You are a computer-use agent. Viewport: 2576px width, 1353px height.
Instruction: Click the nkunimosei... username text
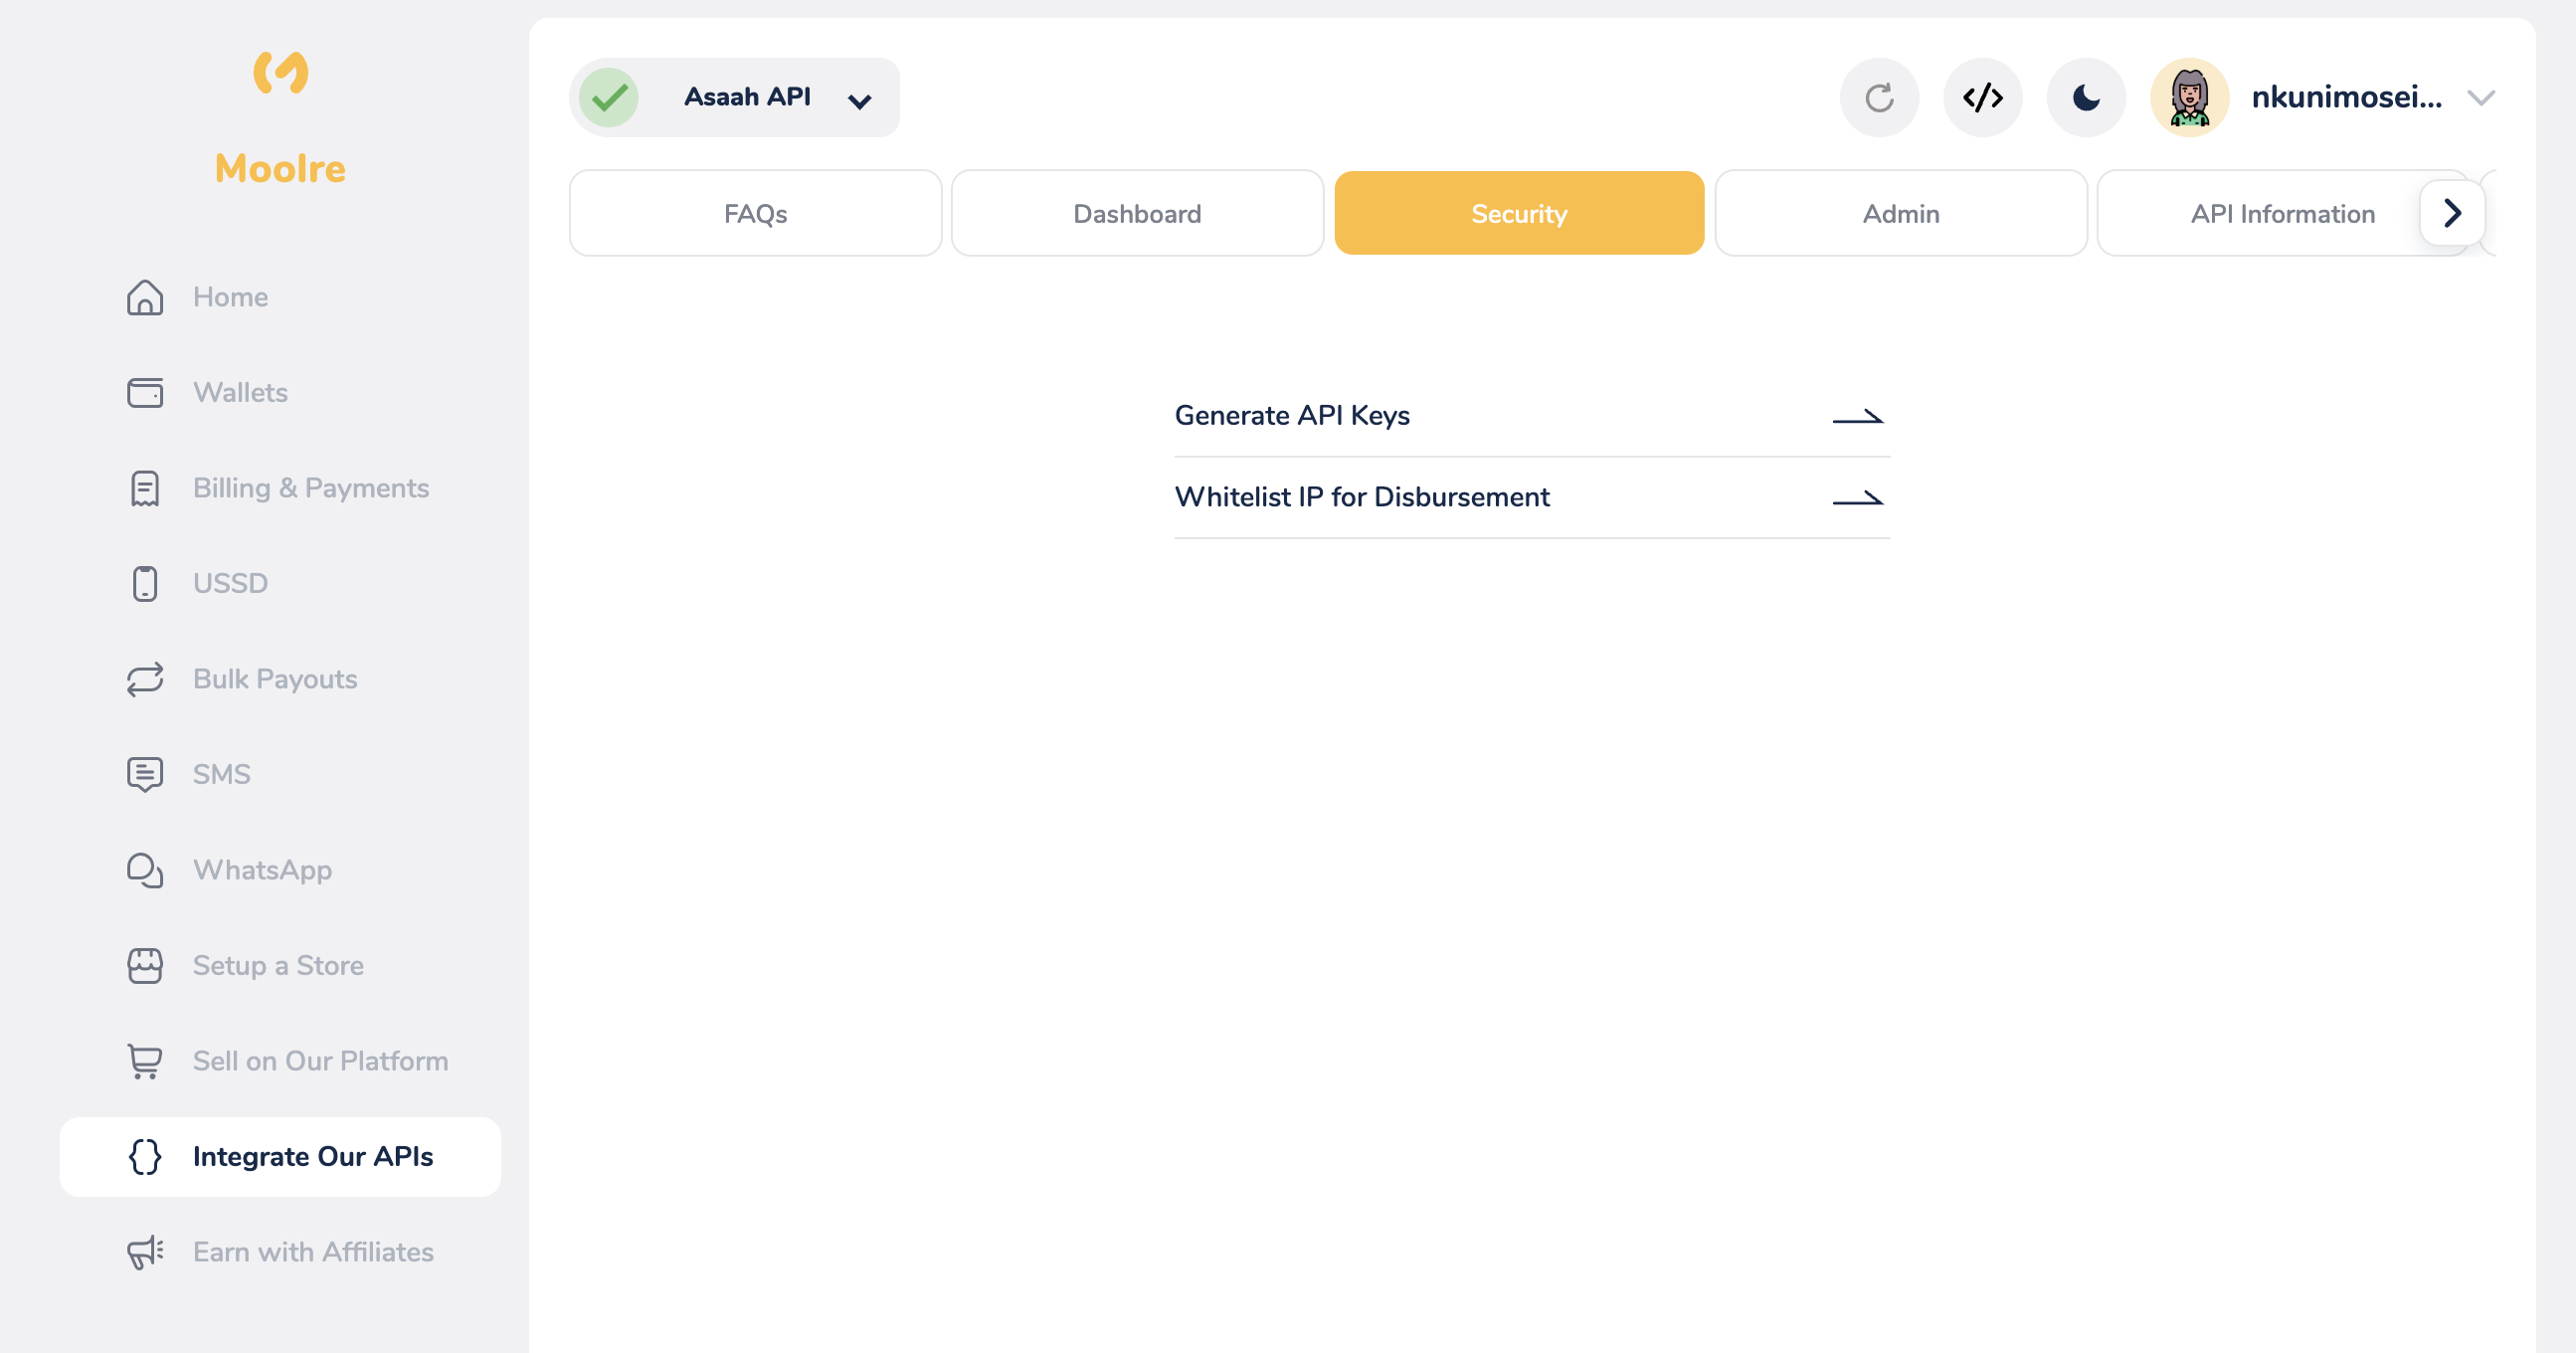[2346, 97]
